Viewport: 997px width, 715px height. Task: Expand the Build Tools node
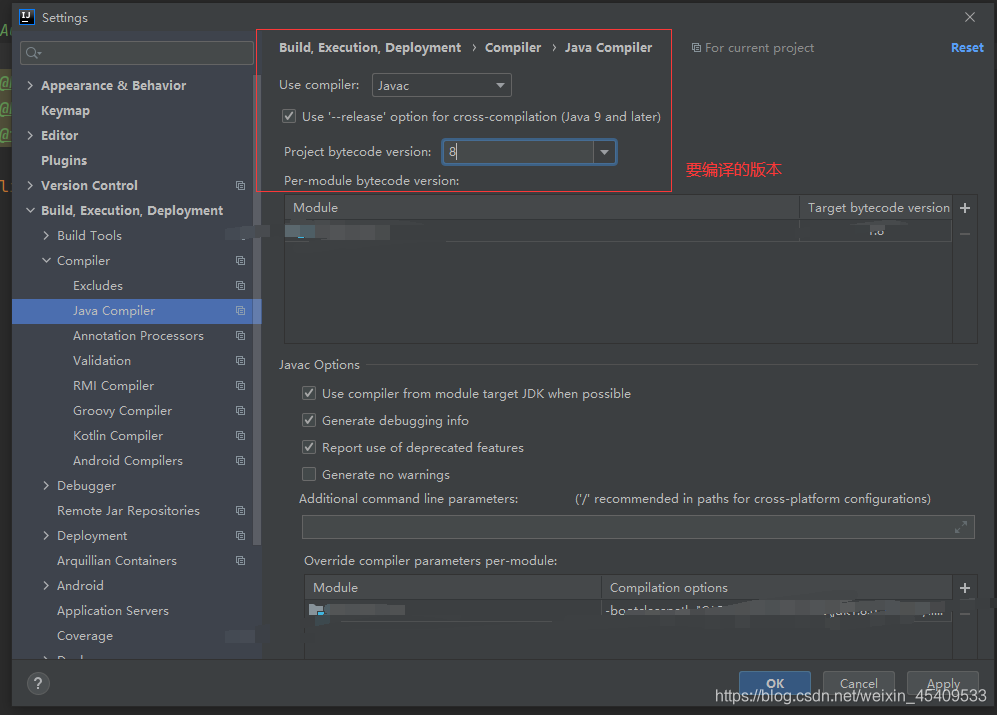coord(46,235)
